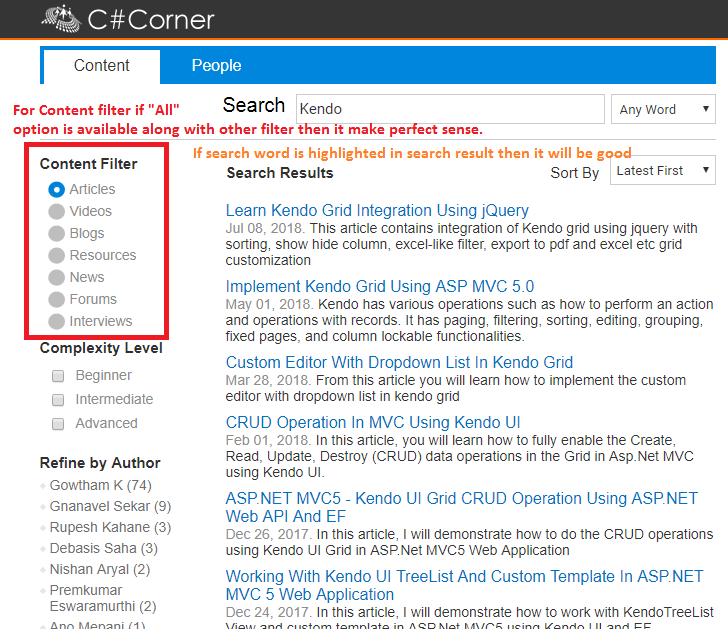Open the Latest First sort dropdown

tap(663, 170)
